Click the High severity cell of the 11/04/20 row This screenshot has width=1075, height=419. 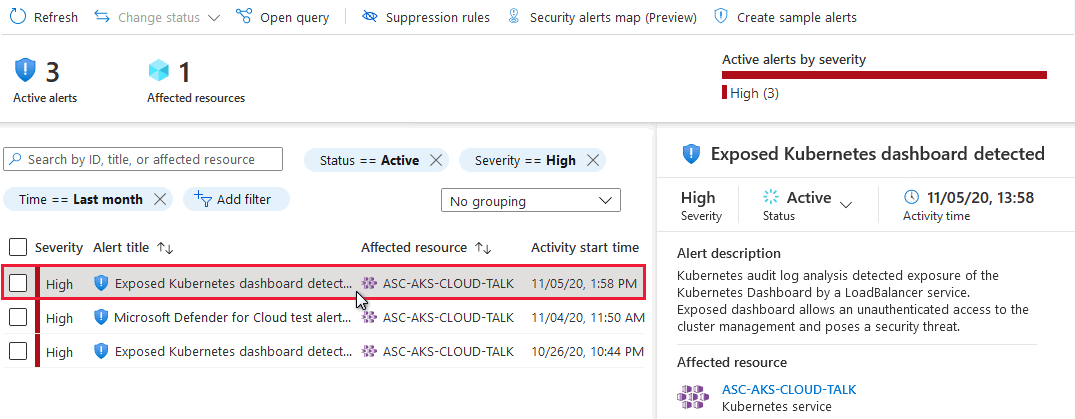[x=60, y=318]
